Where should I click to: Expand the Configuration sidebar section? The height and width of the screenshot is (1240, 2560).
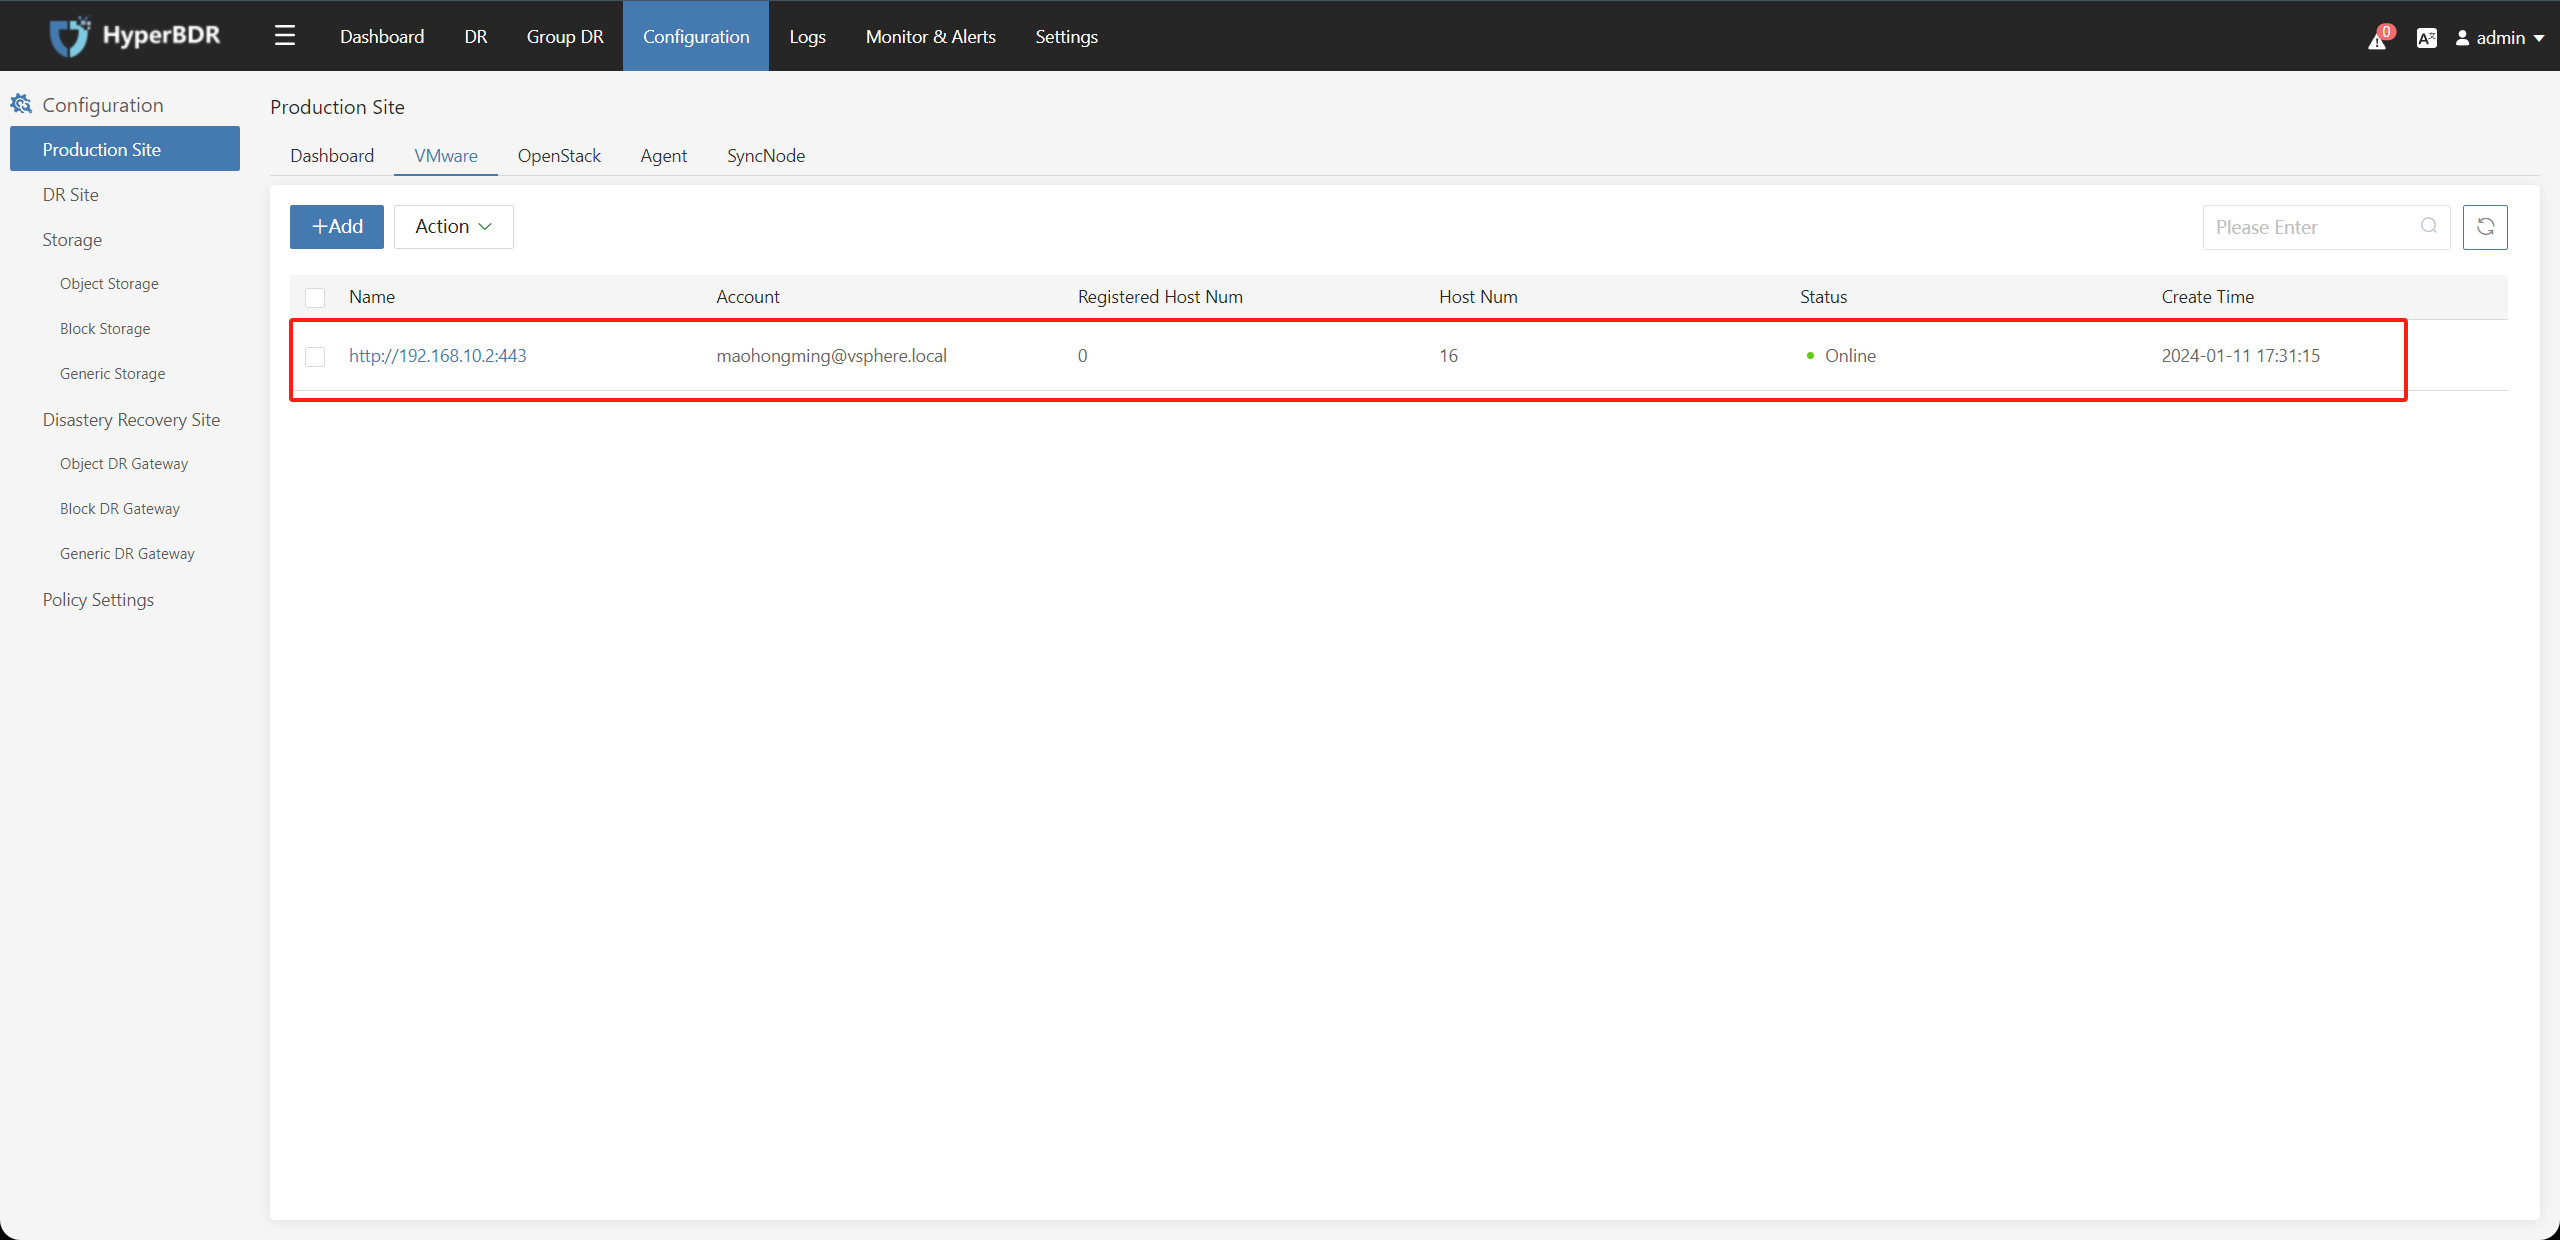point(103,103)
